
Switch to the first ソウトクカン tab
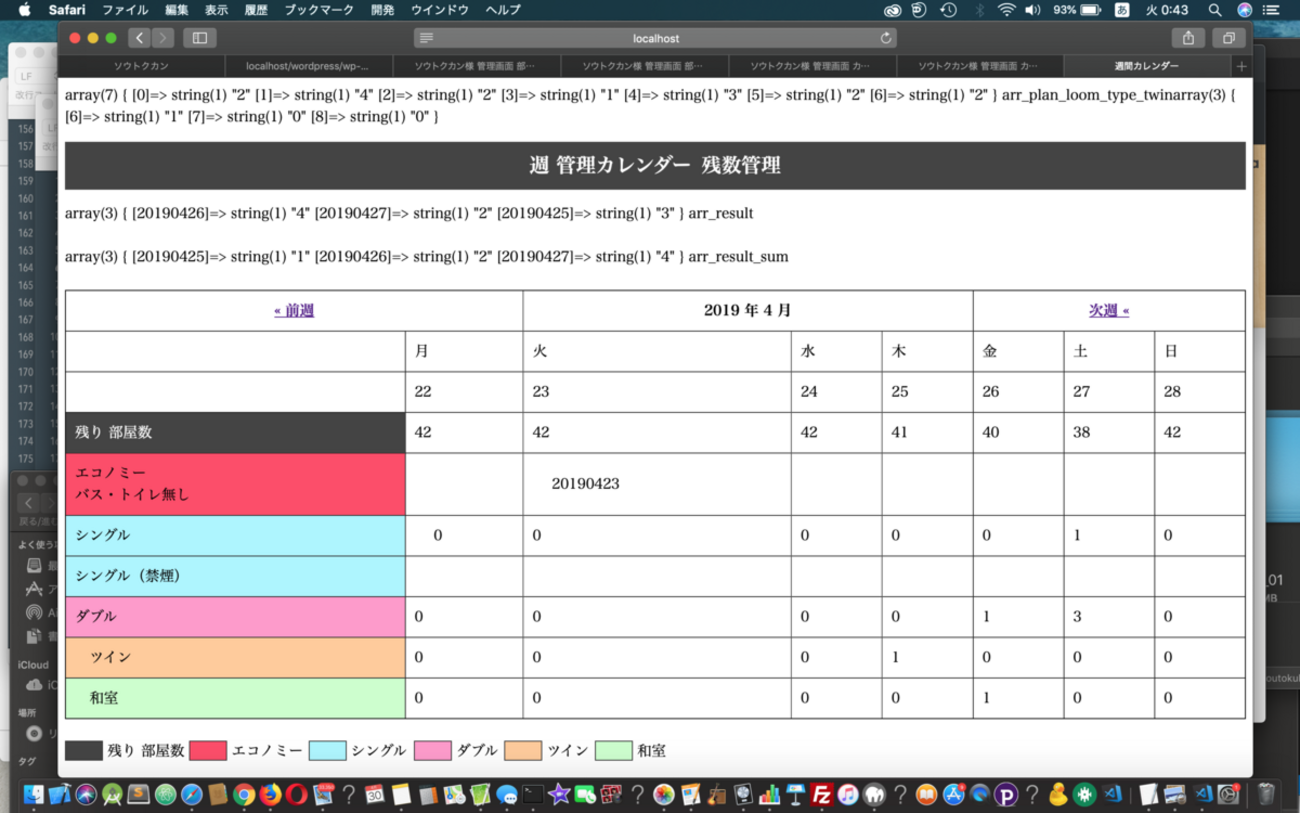141,66
